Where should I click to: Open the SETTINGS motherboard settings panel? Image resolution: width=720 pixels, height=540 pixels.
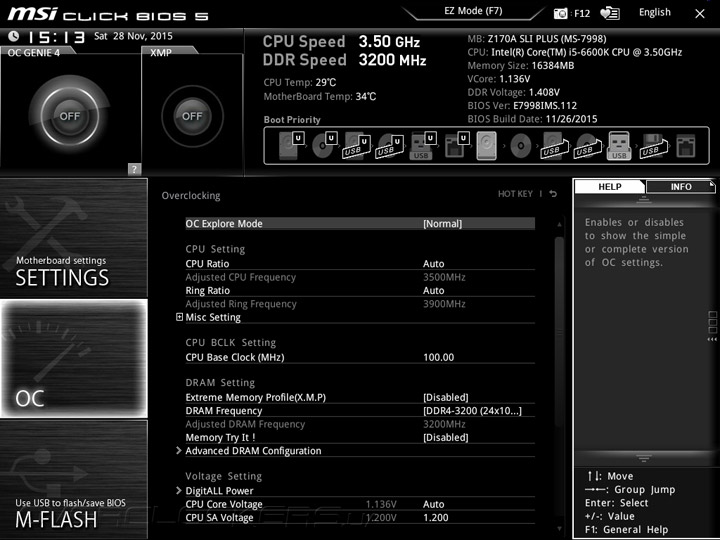[73, 238]
